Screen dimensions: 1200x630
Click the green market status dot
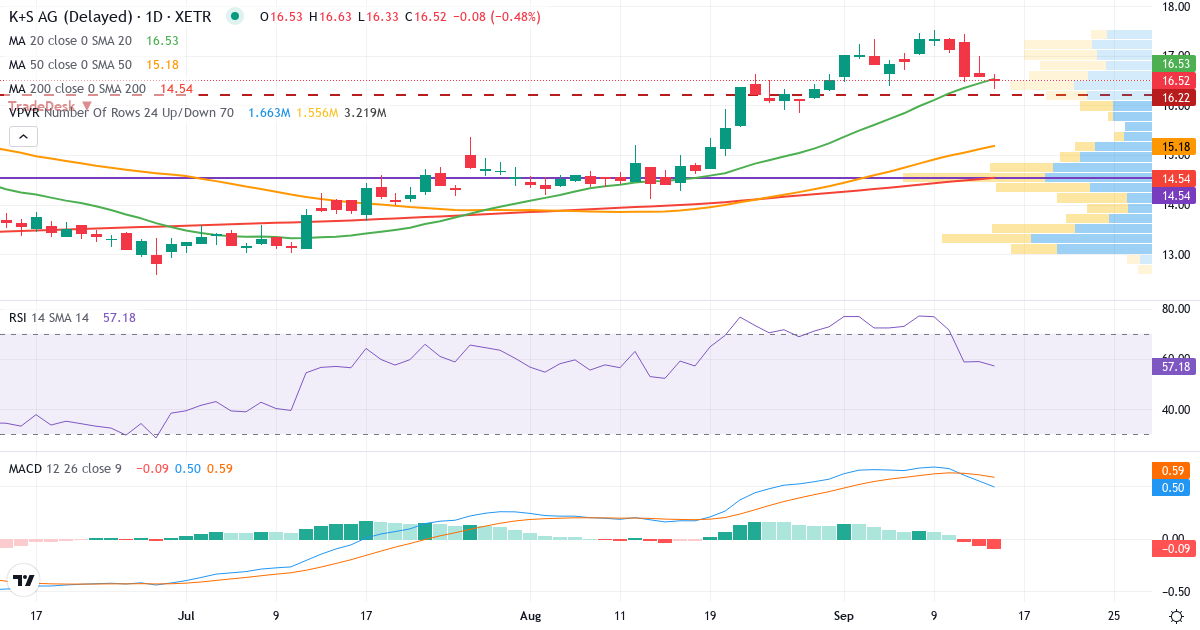234,17
